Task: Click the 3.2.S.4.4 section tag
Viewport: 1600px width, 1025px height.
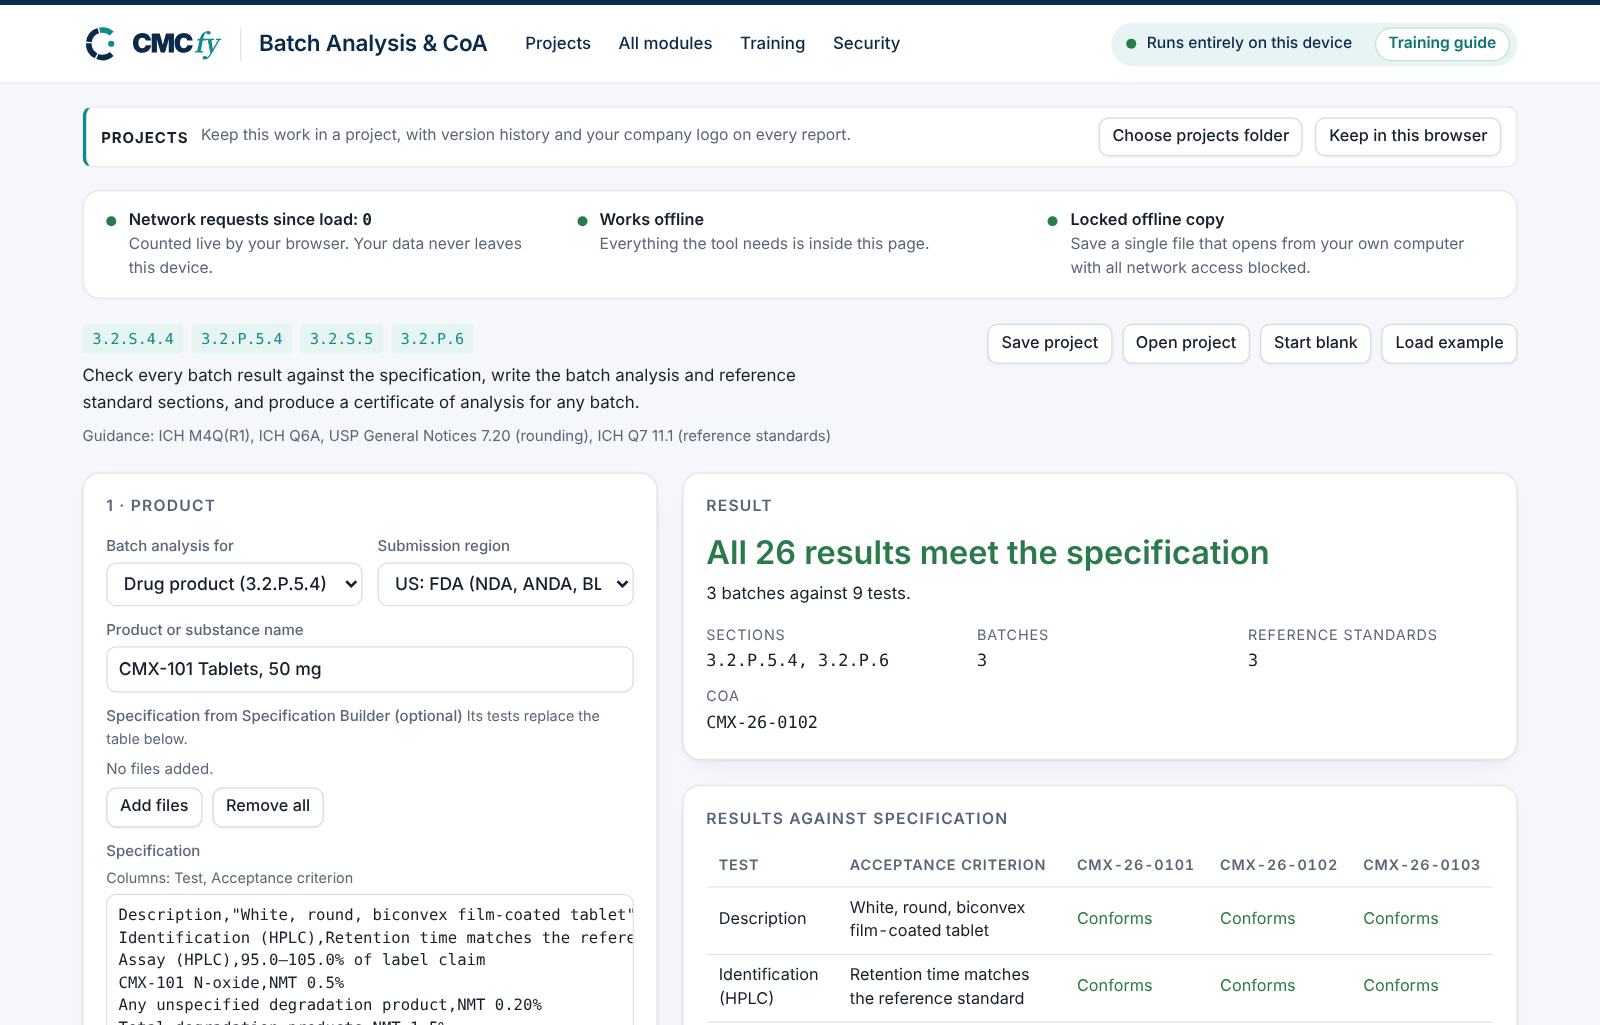Action: (x=133, y=339)
